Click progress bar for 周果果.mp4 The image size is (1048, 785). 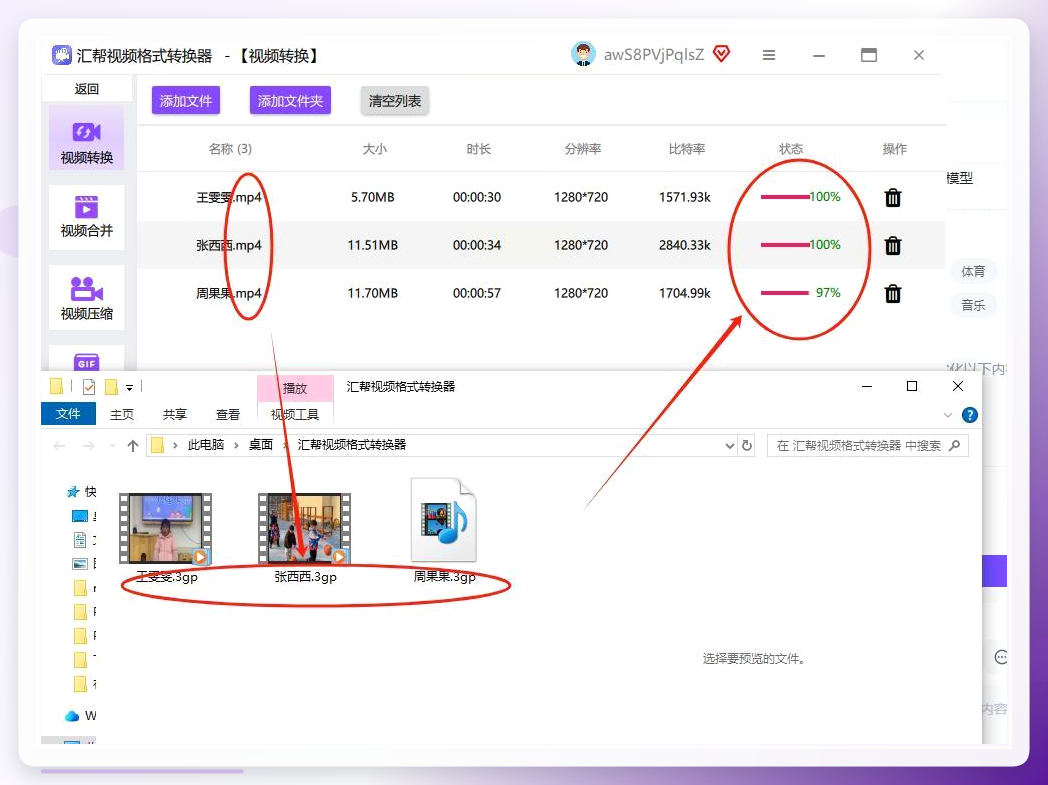click(785, 293)
